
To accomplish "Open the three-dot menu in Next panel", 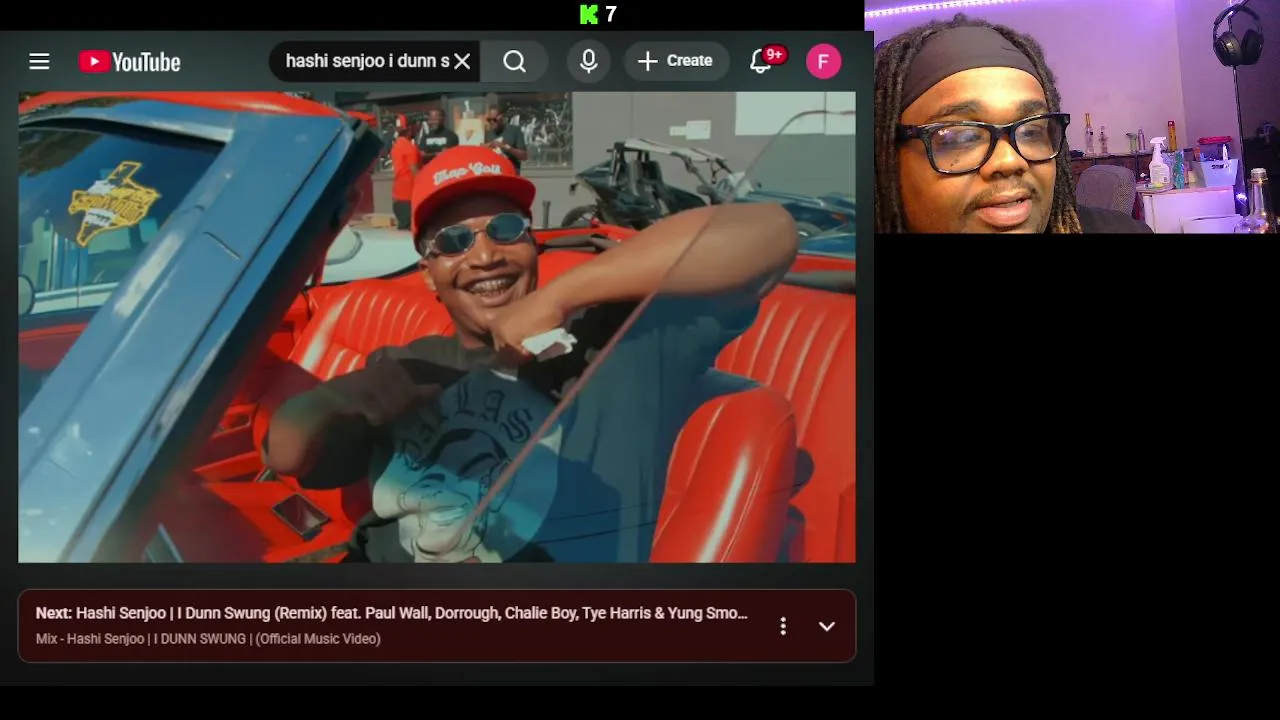I will coord(783,626).
